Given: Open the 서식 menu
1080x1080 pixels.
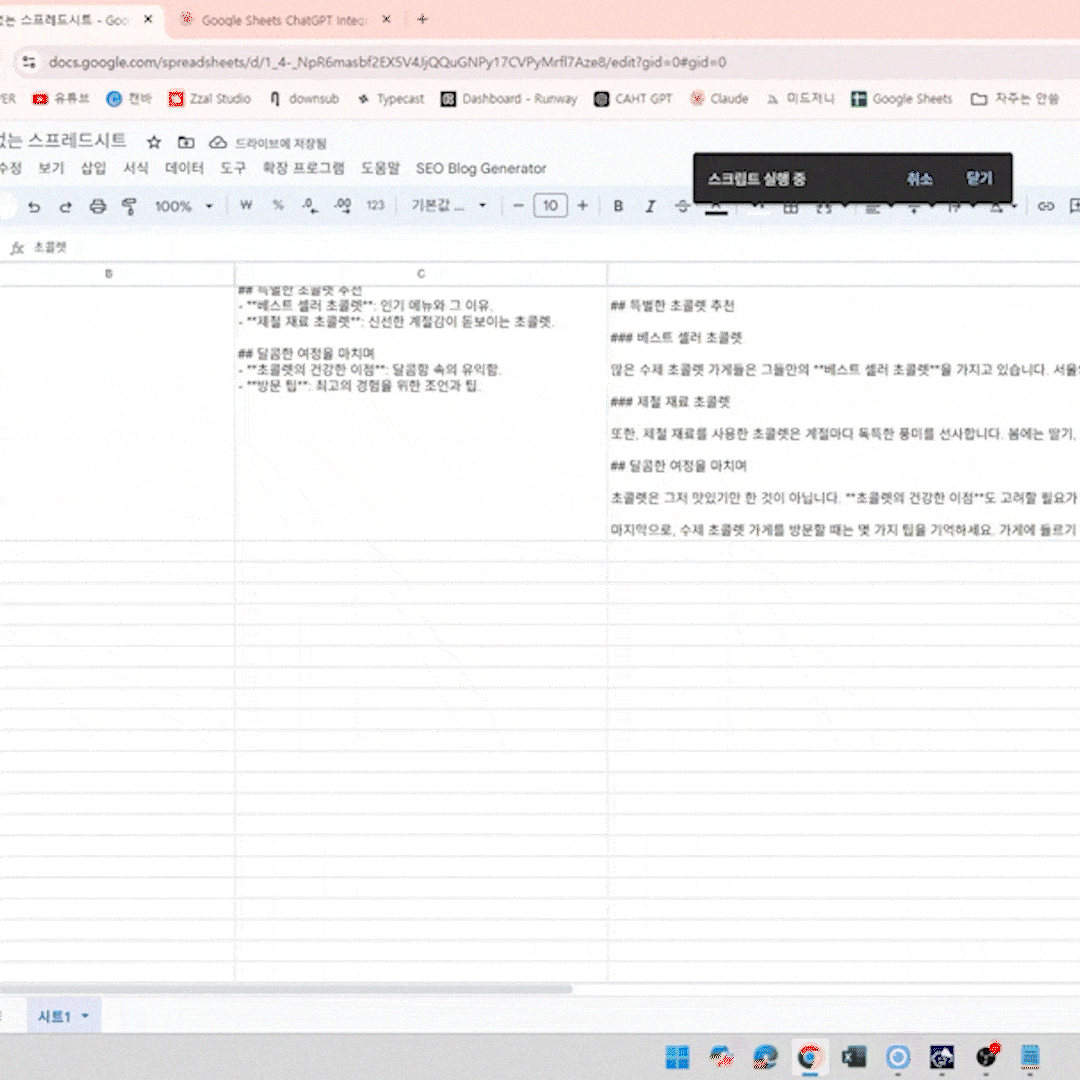Looking at the screenshot, I should point(136,168).
